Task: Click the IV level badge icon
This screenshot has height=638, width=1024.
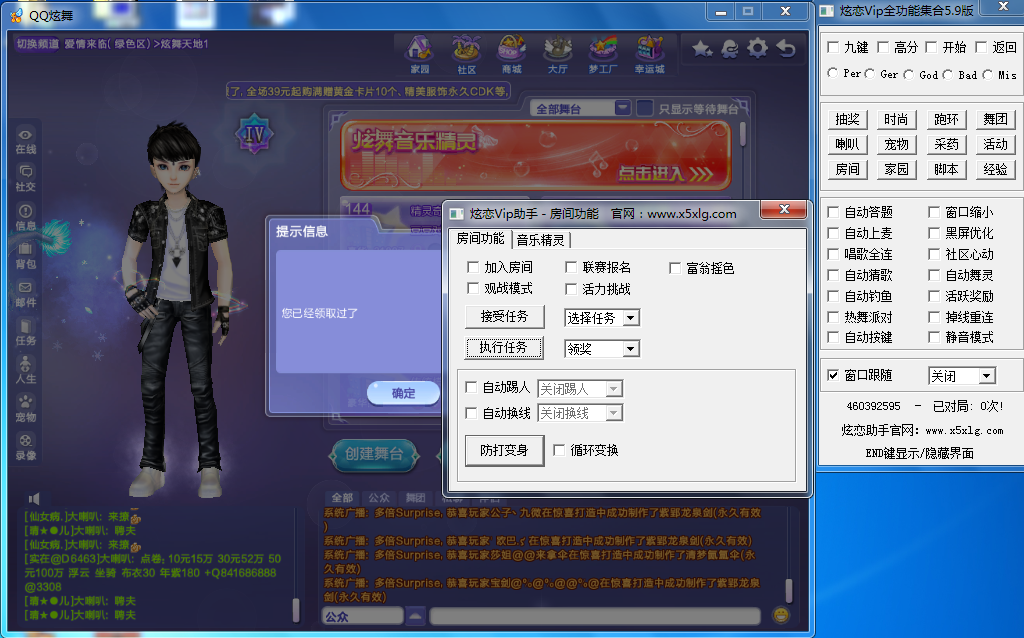Action: 254,134
